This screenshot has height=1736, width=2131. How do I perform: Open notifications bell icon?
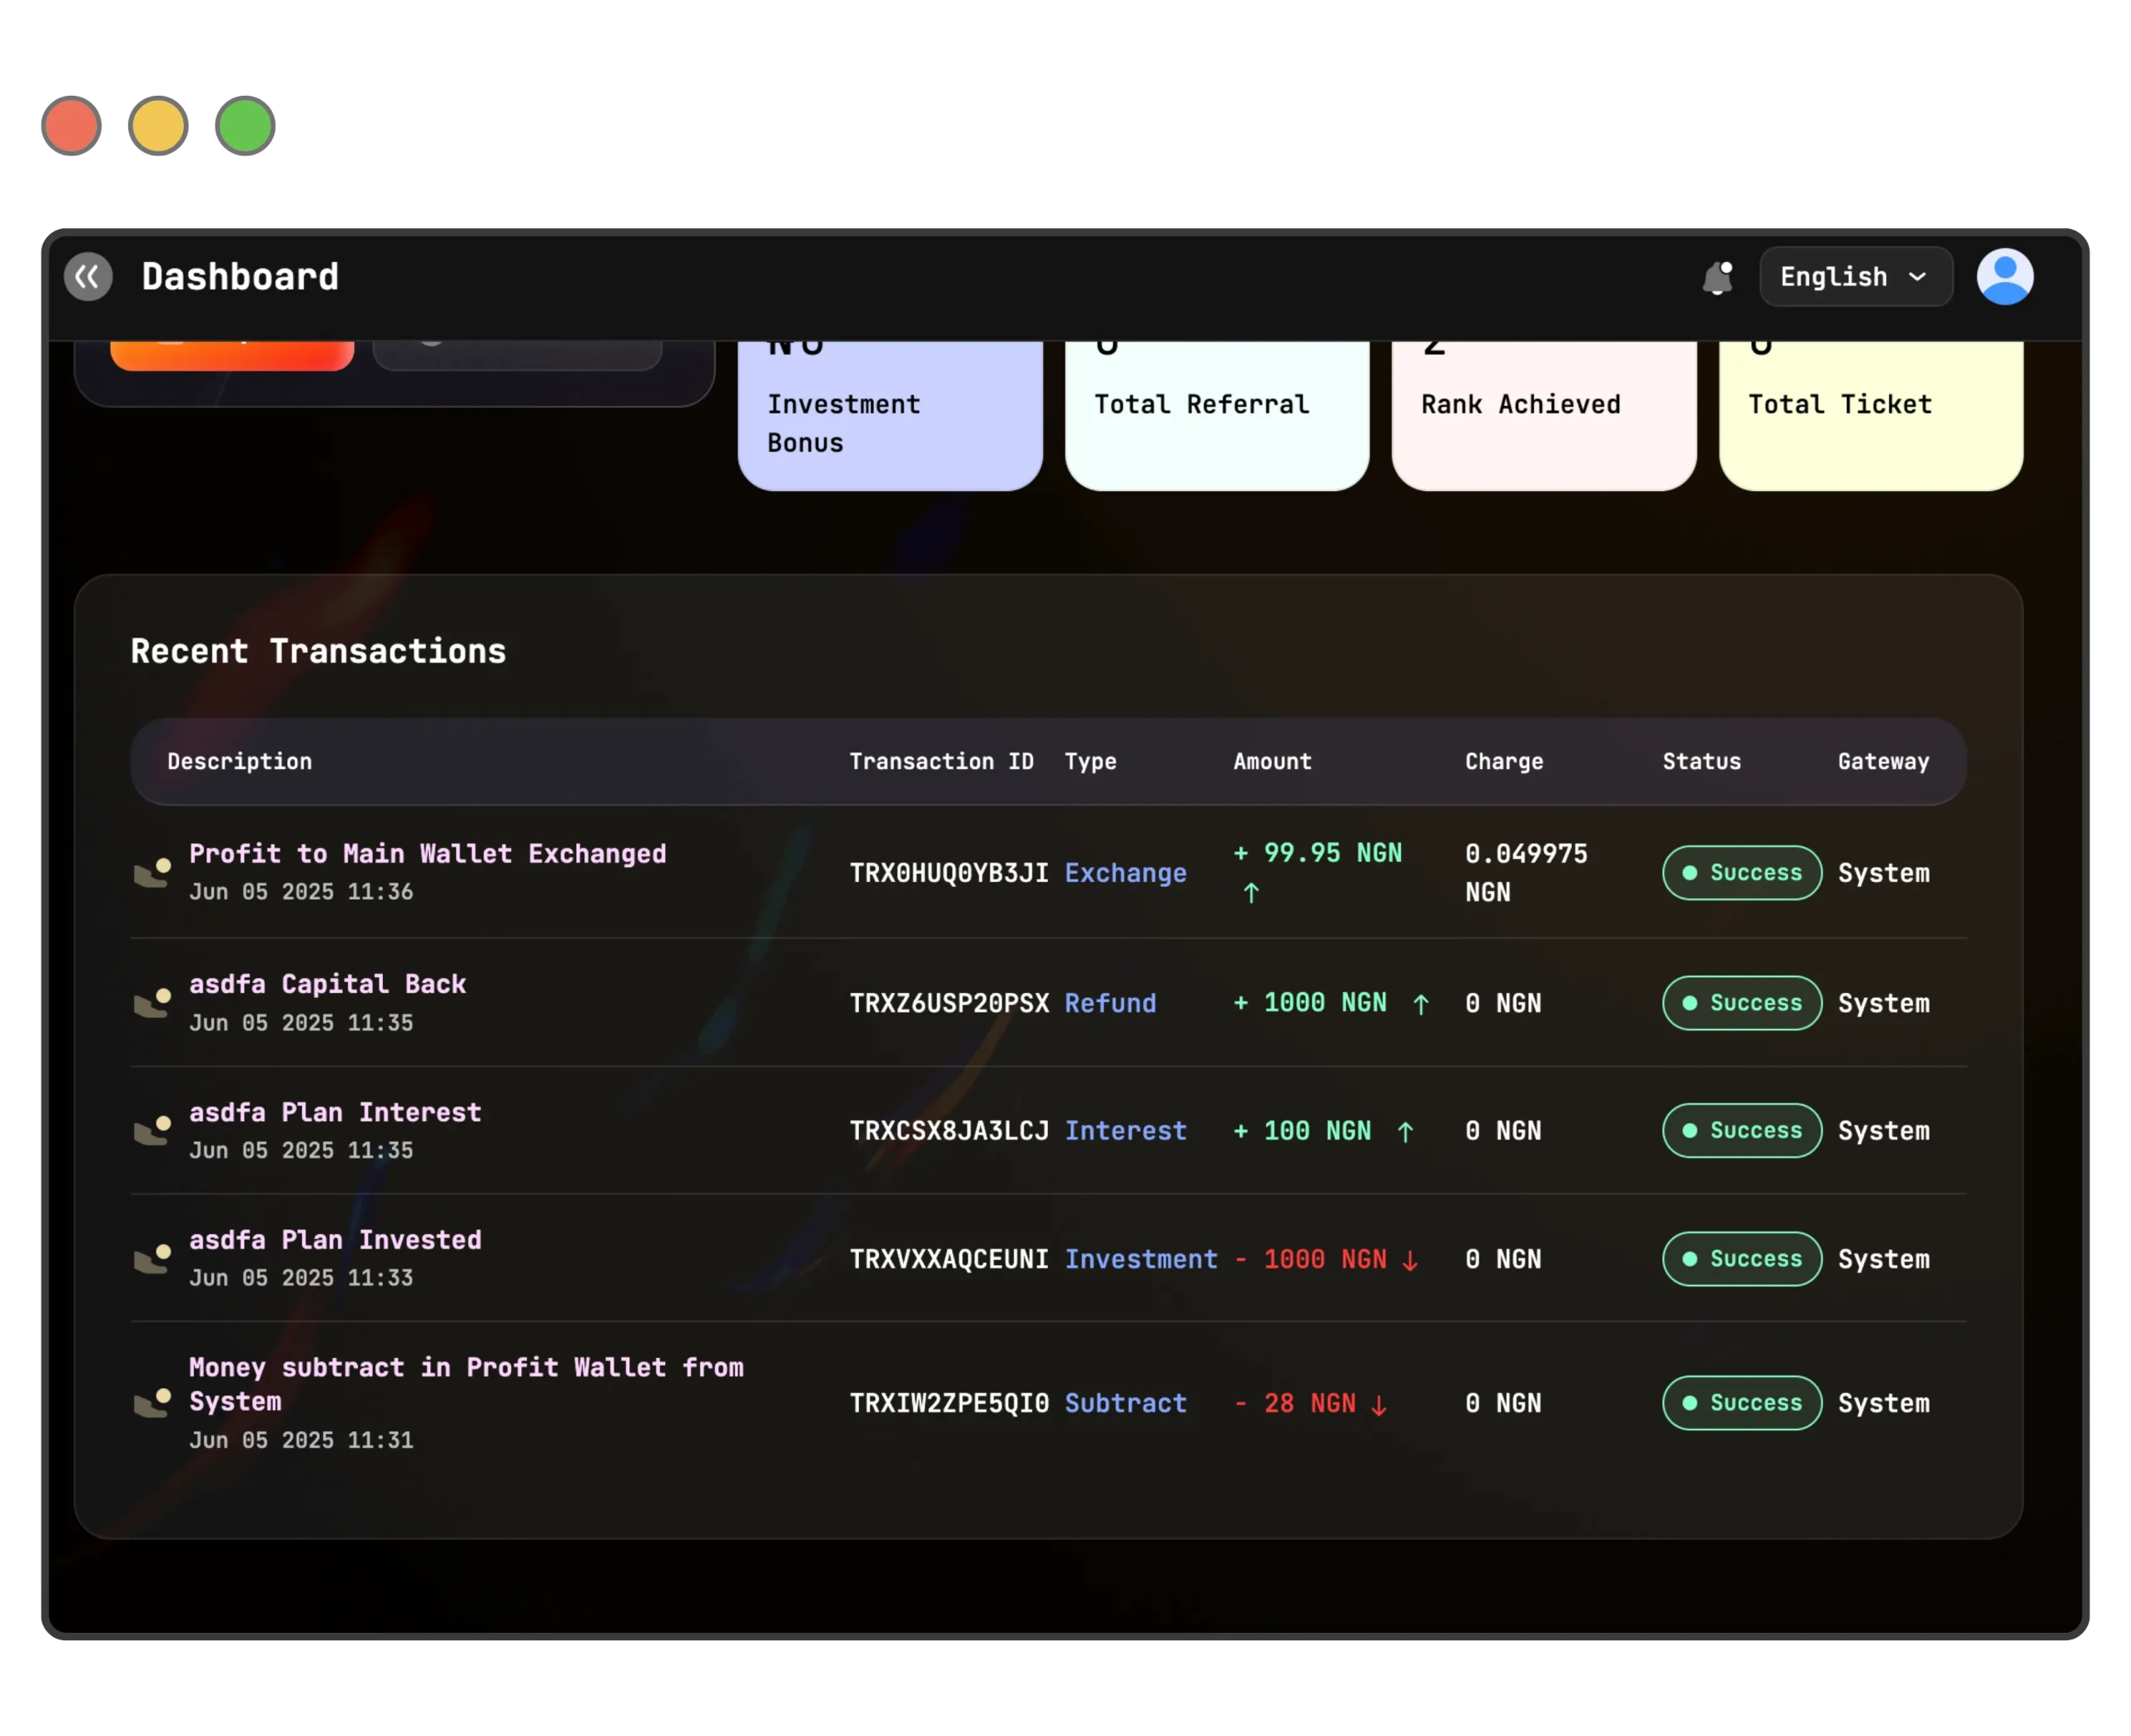(1717, 277)
